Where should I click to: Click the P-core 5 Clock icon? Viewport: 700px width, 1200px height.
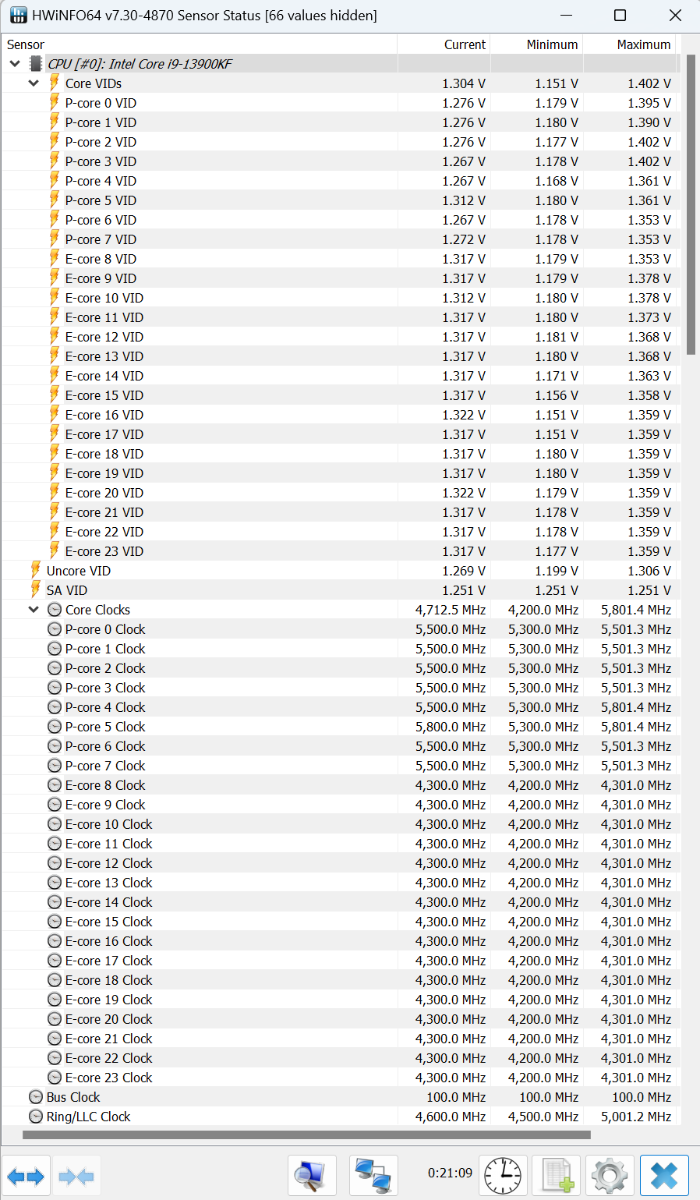54,727
